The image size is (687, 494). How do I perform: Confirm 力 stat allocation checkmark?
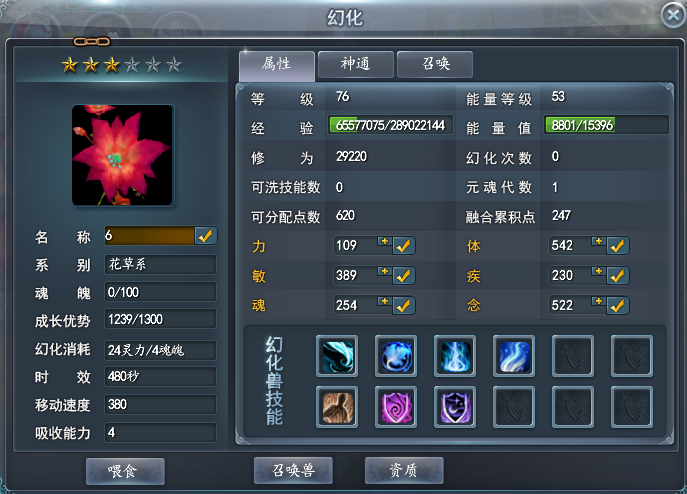pos(404,245)
